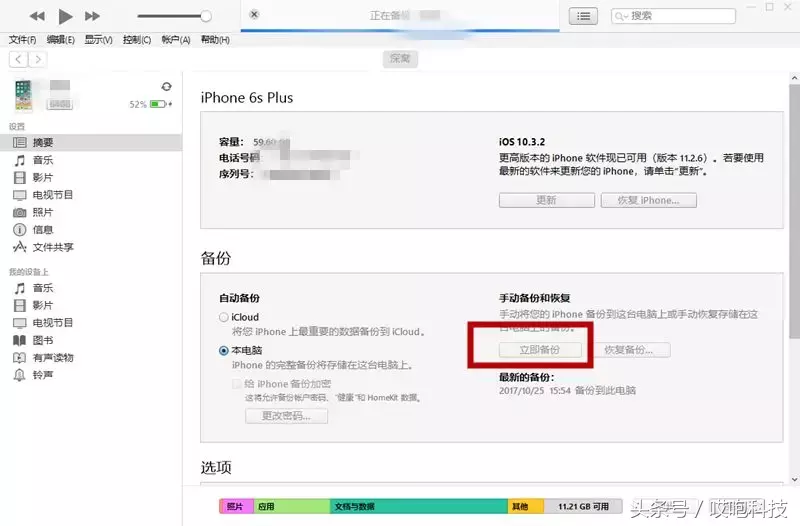
Task: Click the 2017/10/25 15:54 backup date text
Action: [535, 390]
